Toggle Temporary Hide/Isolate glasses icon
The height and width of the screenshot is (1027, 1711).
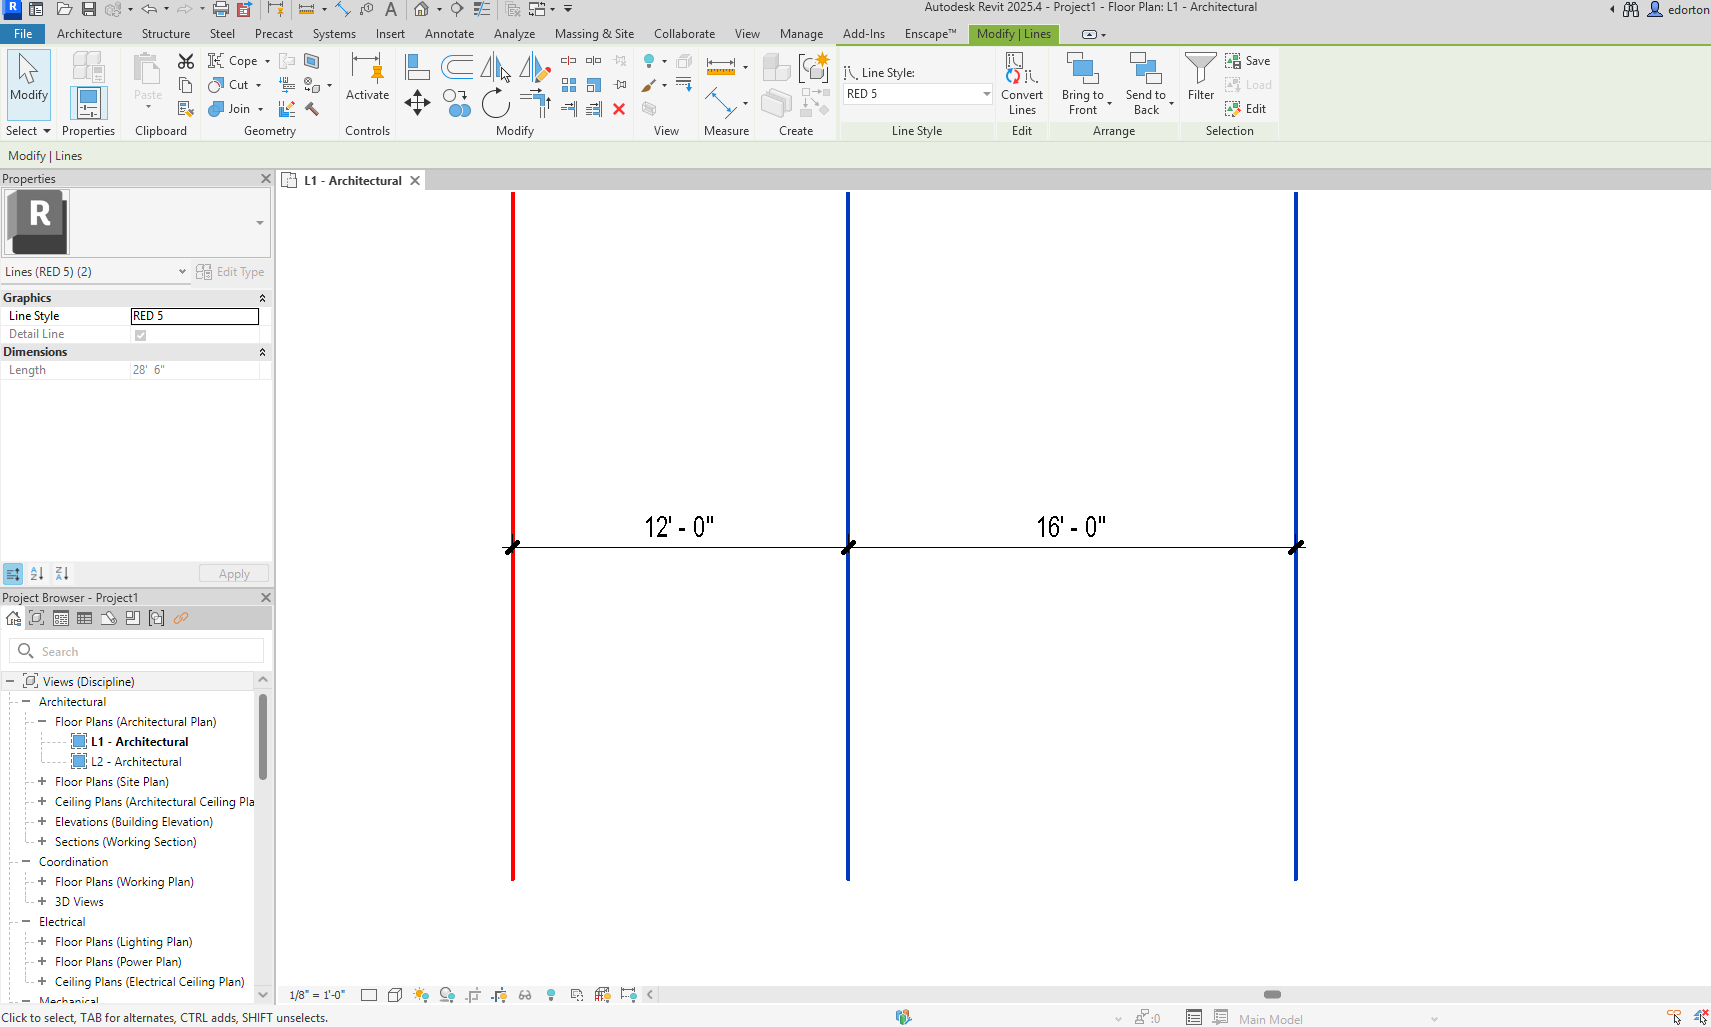(x=525, y=995)
